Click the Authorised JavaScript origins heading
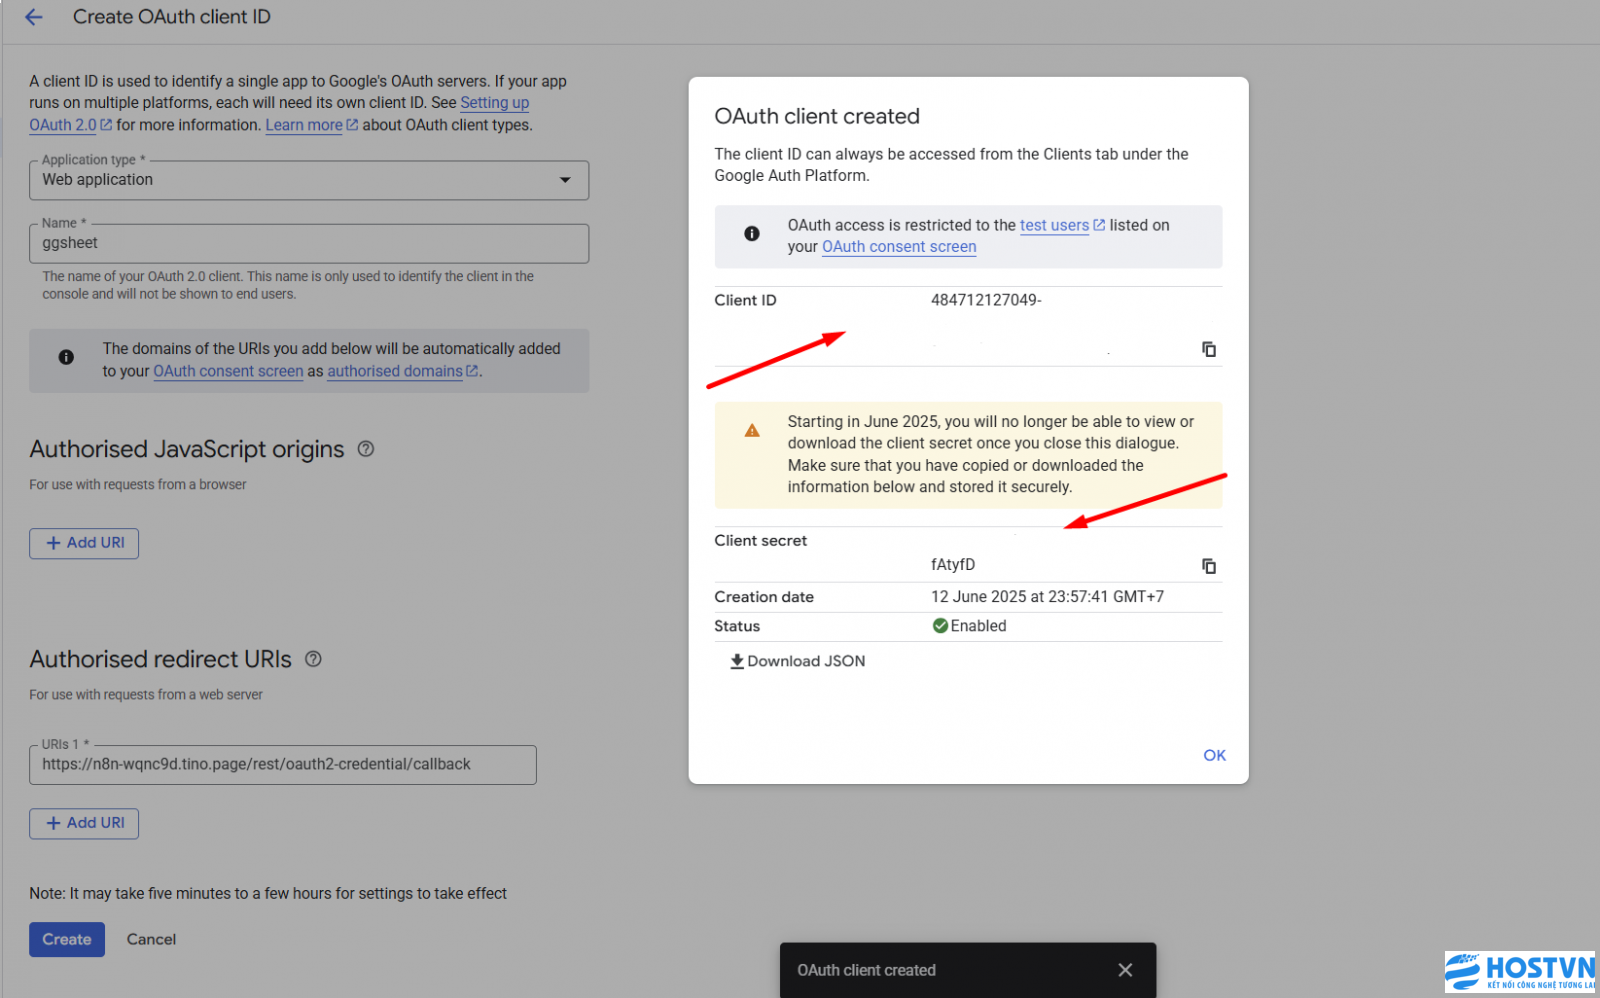 point(187,449)
